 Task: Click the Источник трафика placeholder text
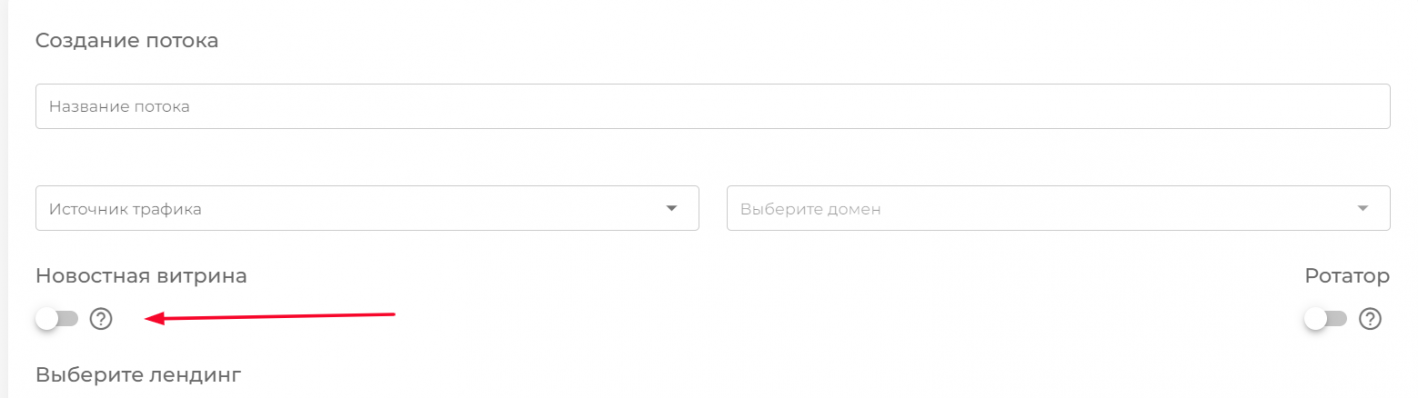click(x=125, y=209)
